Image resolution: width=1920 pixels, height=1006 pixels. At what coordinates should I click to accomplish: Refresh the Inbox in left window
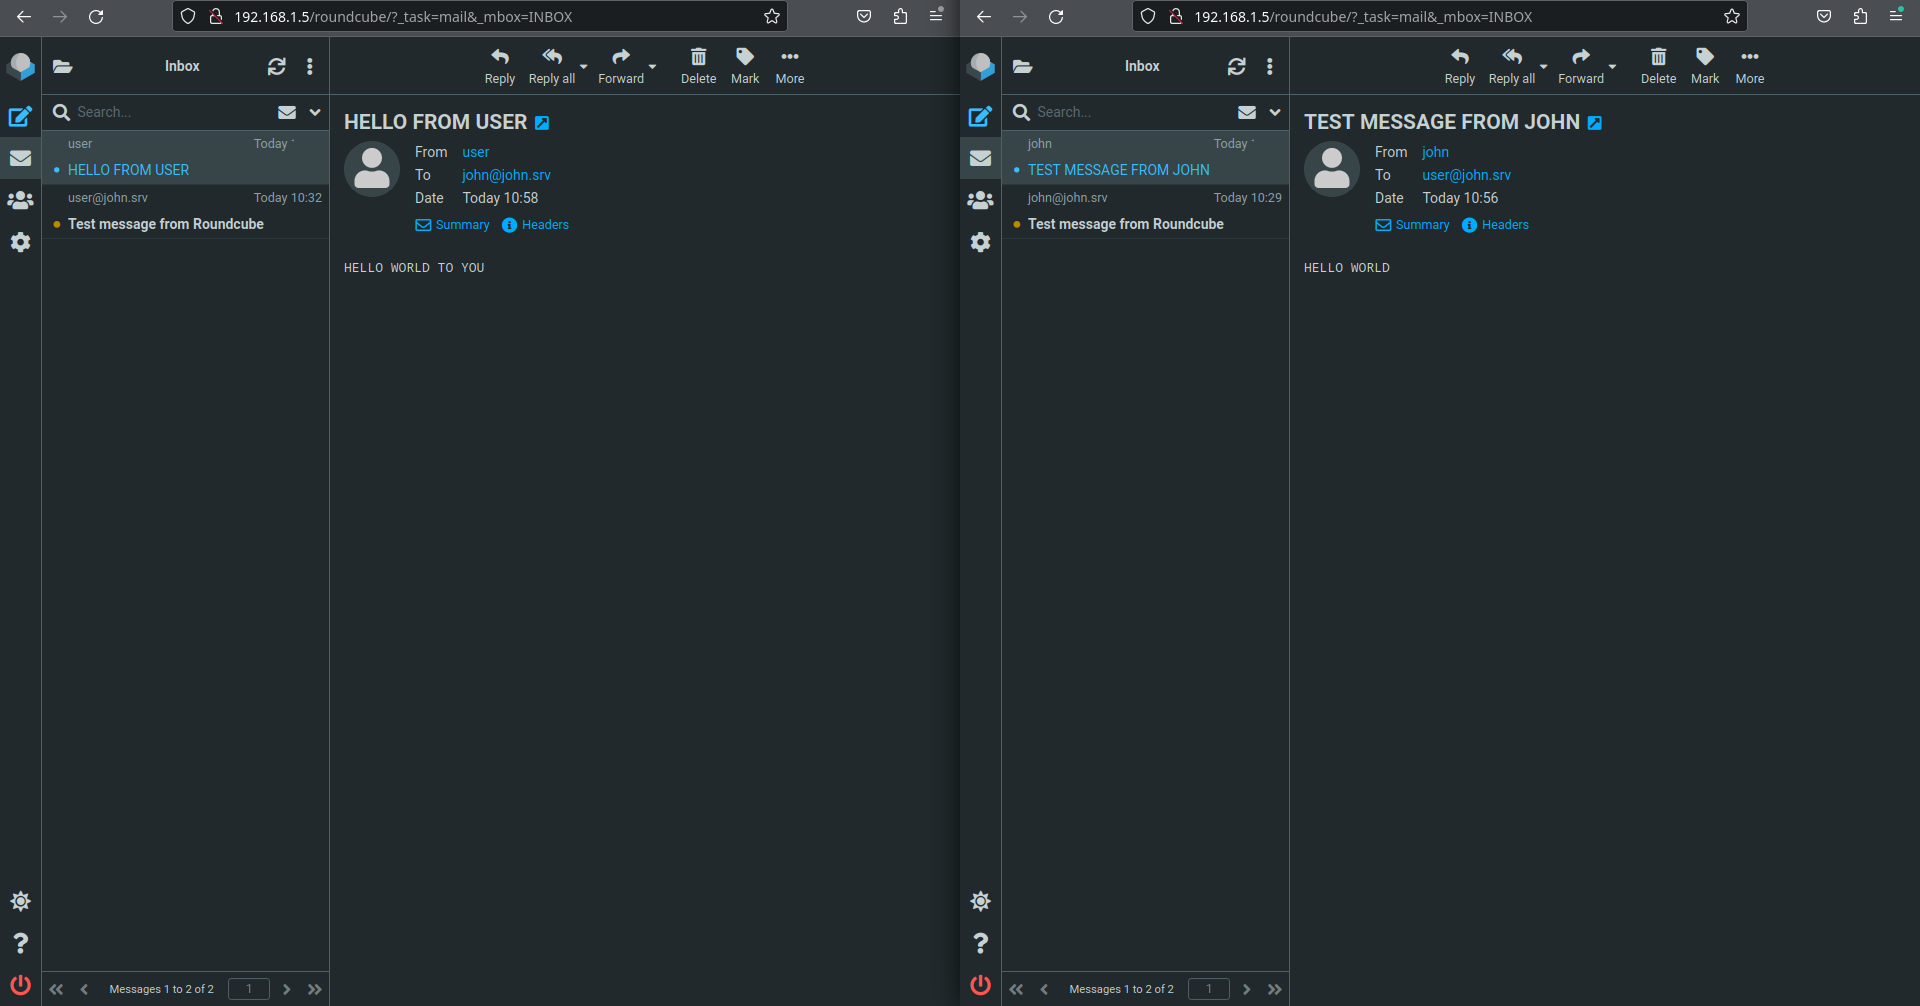coord(277,66)
